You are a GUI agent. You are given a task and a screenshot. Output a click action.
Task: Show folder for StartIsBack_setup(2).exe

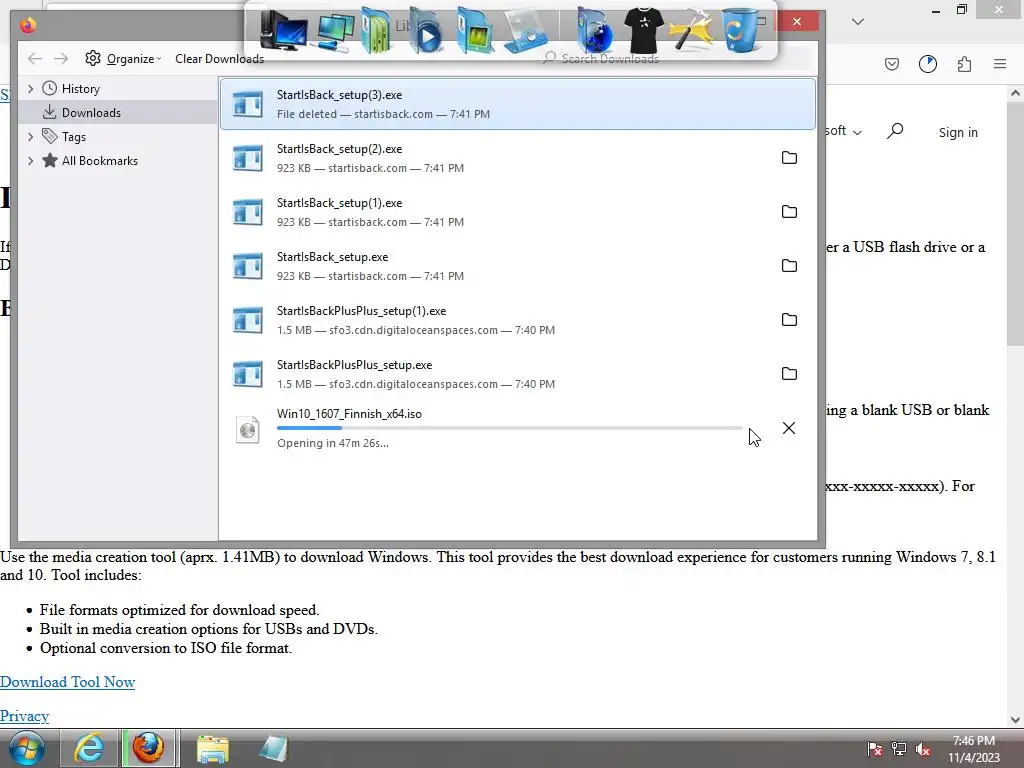789,157
